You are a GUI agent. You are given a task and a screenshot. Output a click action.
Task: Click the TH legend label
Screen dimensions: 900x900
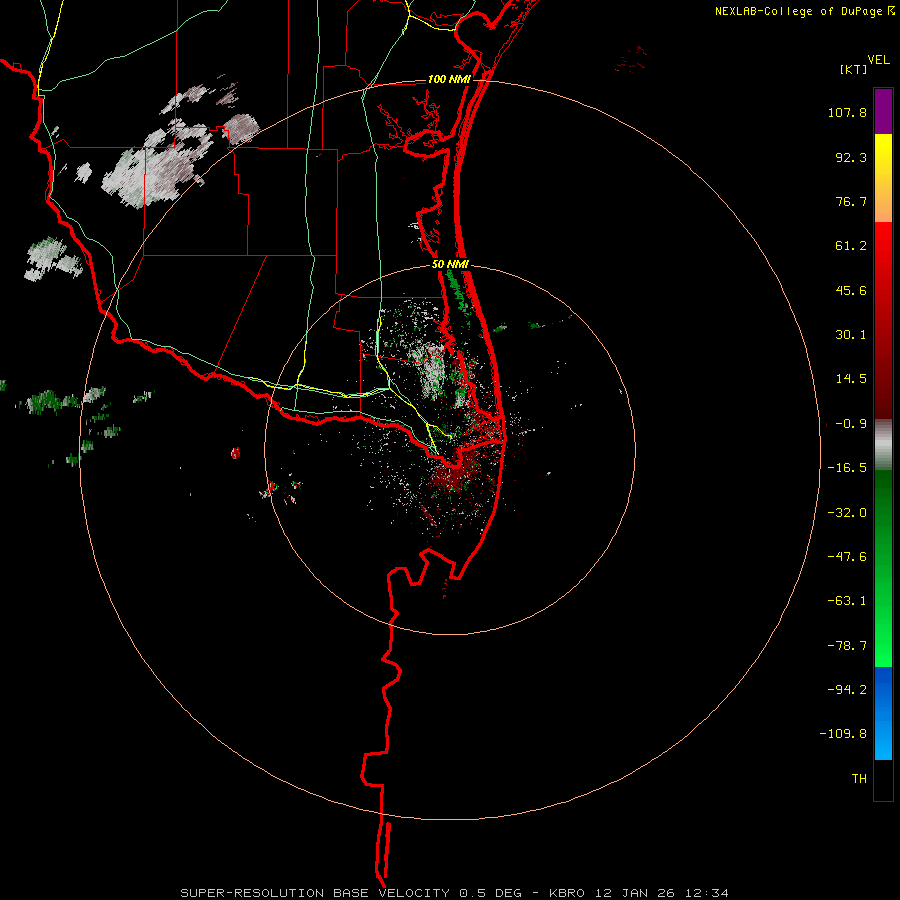pyautogui.click(x=859, y=778)
